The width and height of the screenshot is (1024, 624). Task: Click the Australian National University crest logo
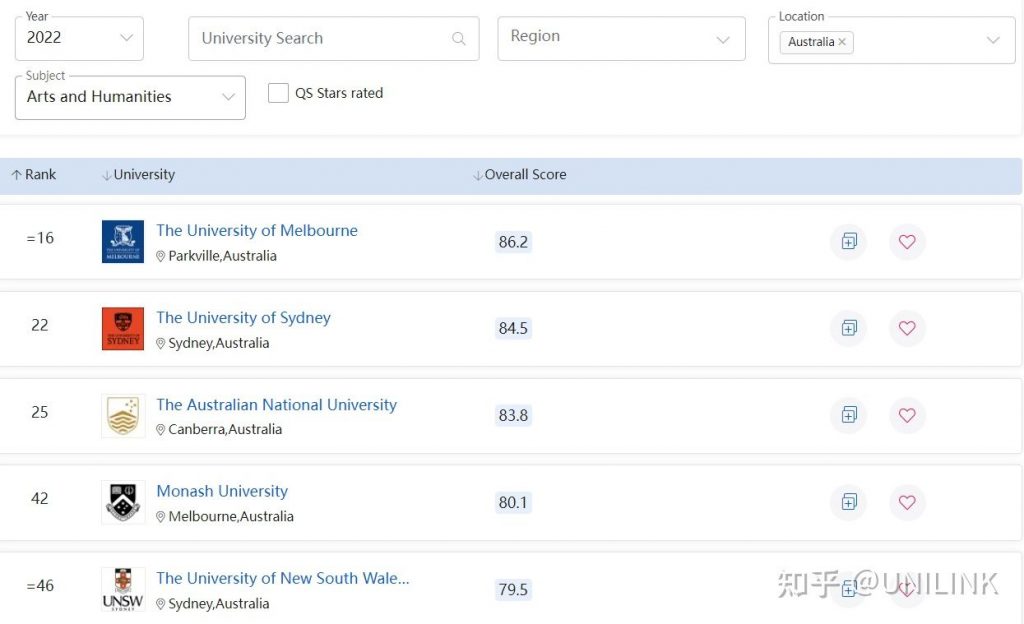[123, 415]
